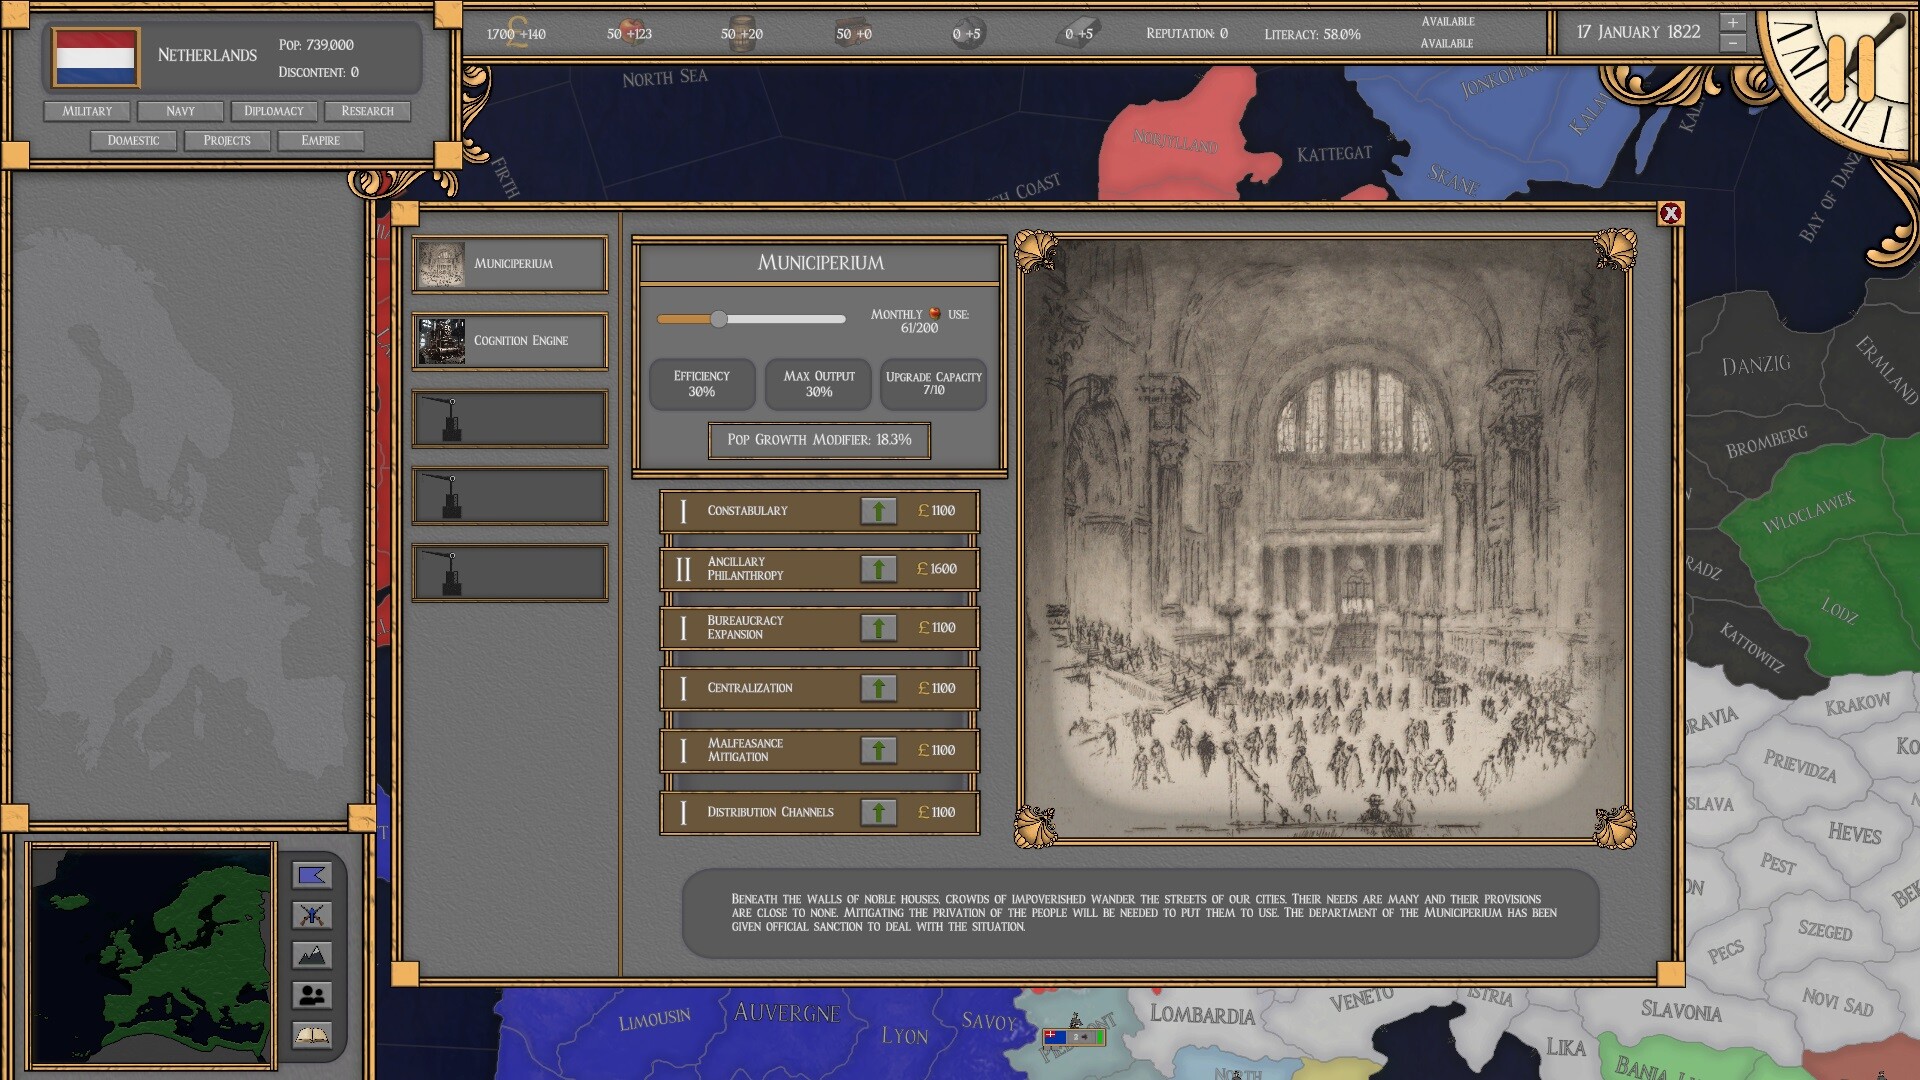The width and height of the screenshot is (1920, 1080).
Task: Decrease game speed with minus button
Action: click(x=1733, y=43)
